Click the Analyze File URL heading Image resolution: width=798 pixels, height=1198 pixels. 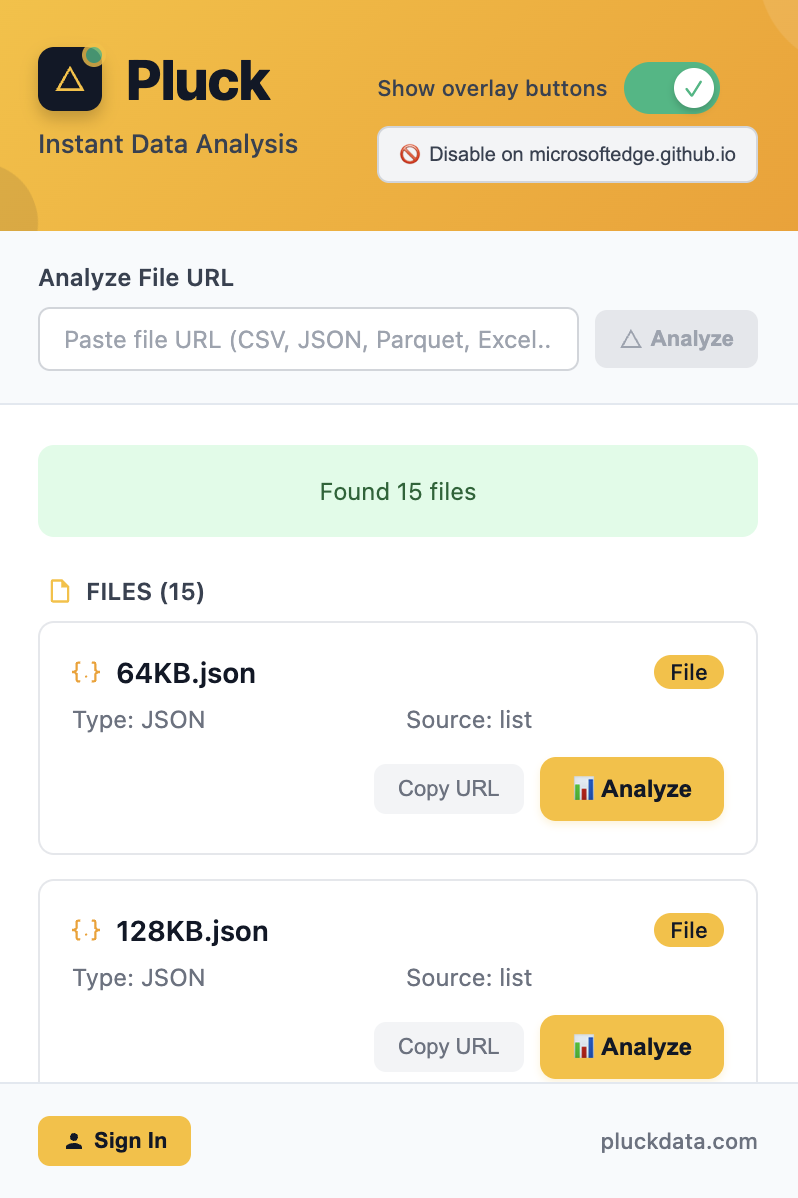[x=136, y=277]
